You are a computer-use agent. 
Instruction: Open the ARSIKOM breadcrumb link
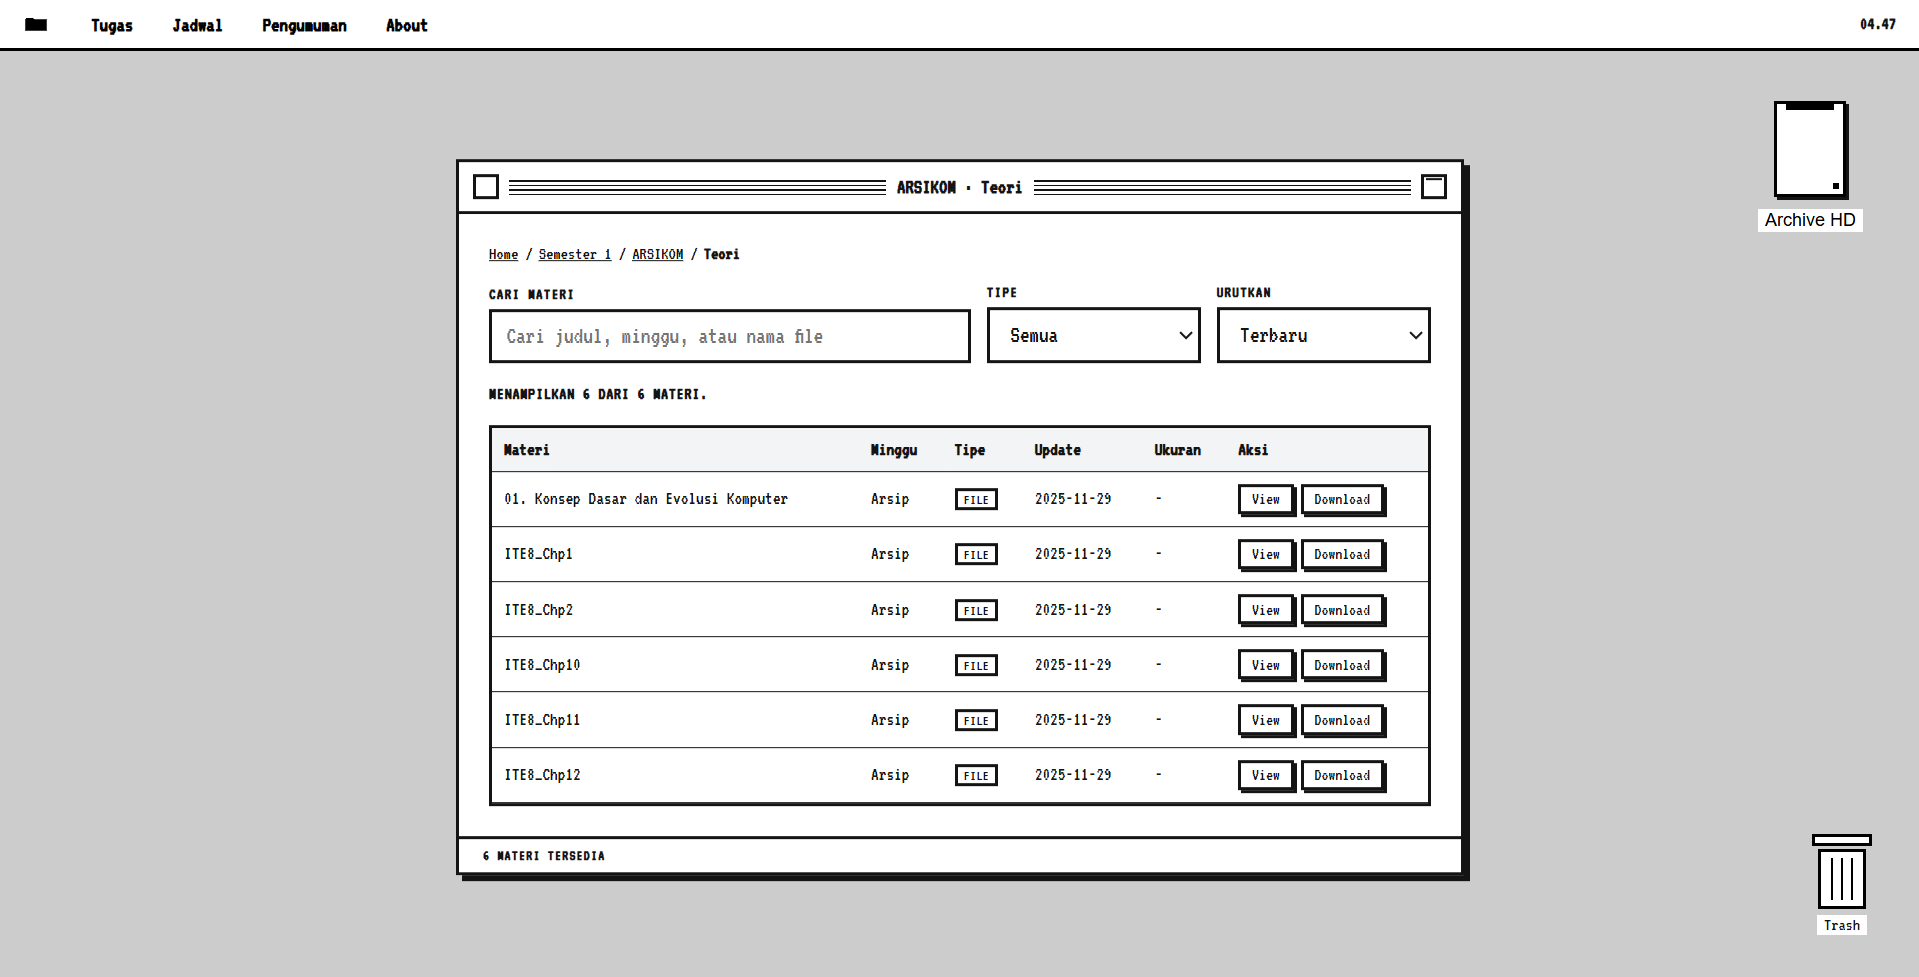point(657,255)
